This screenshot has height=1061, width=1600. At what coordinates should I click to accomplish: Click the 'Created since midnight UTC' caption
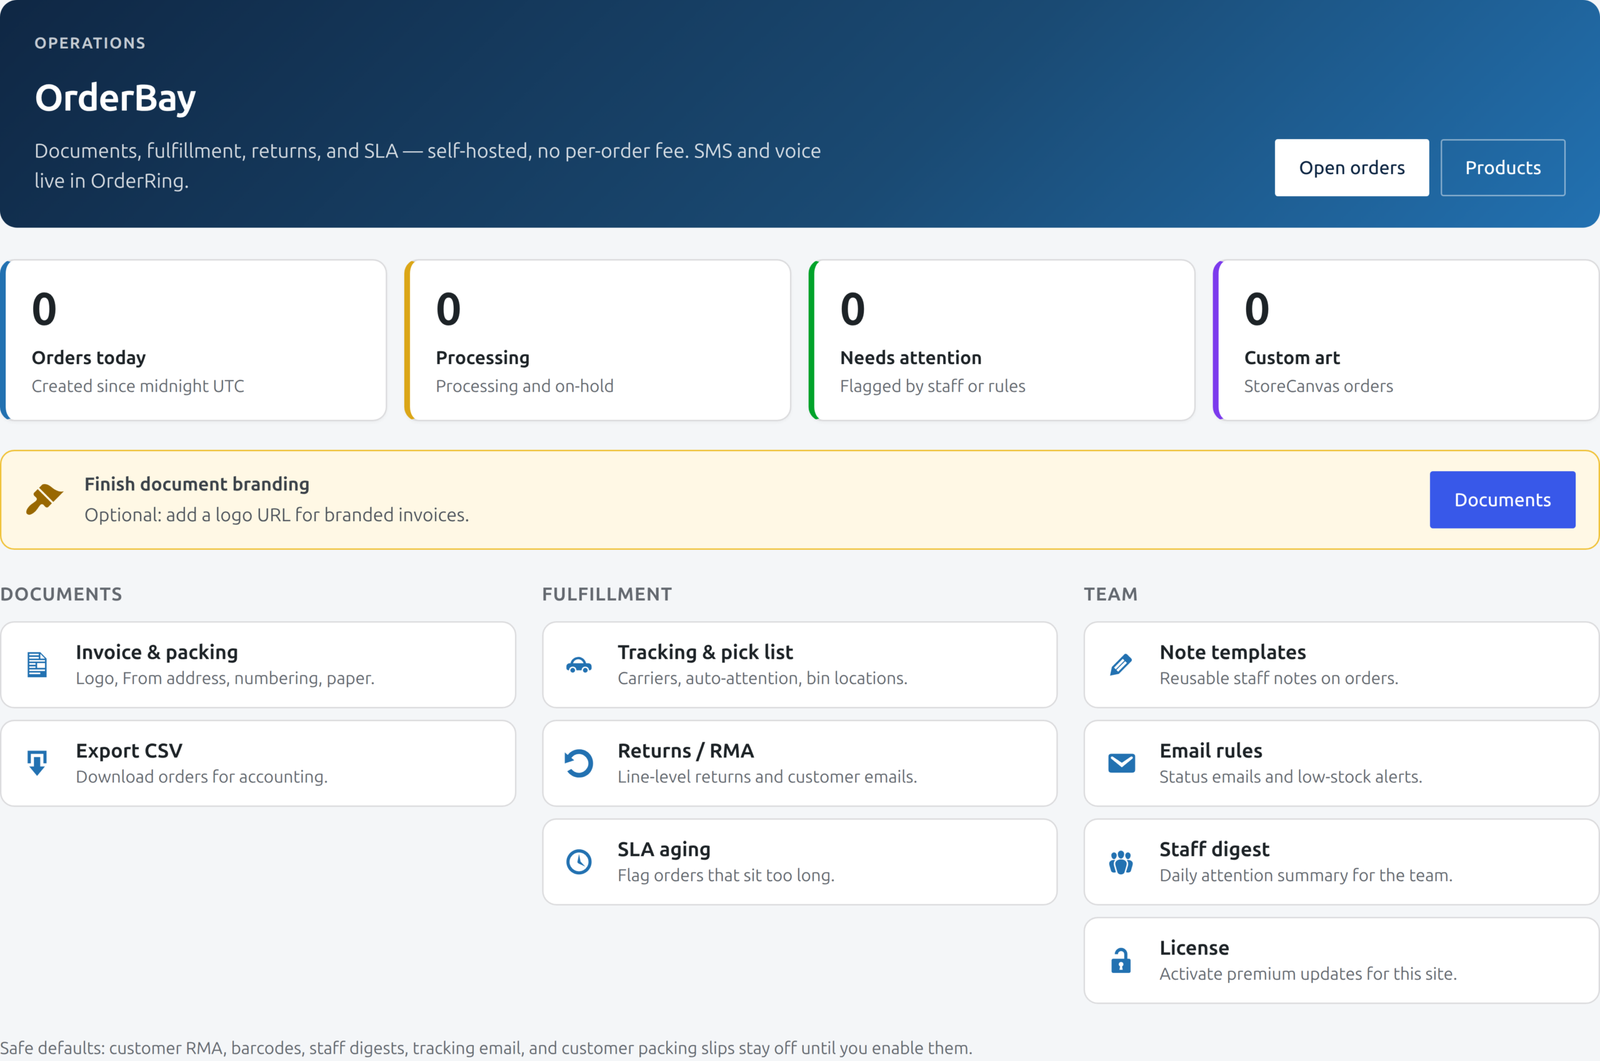(138, 386)
